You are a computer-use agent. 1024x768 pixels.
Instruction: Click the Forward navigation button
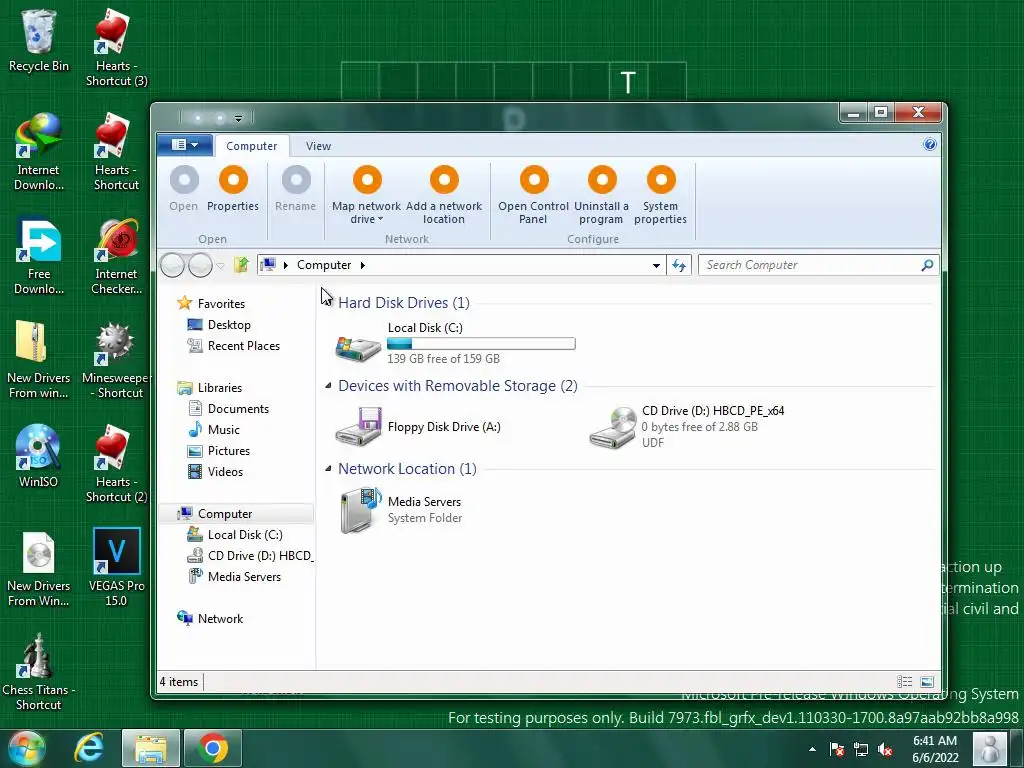pyautogui.click(x=200, y=265)
